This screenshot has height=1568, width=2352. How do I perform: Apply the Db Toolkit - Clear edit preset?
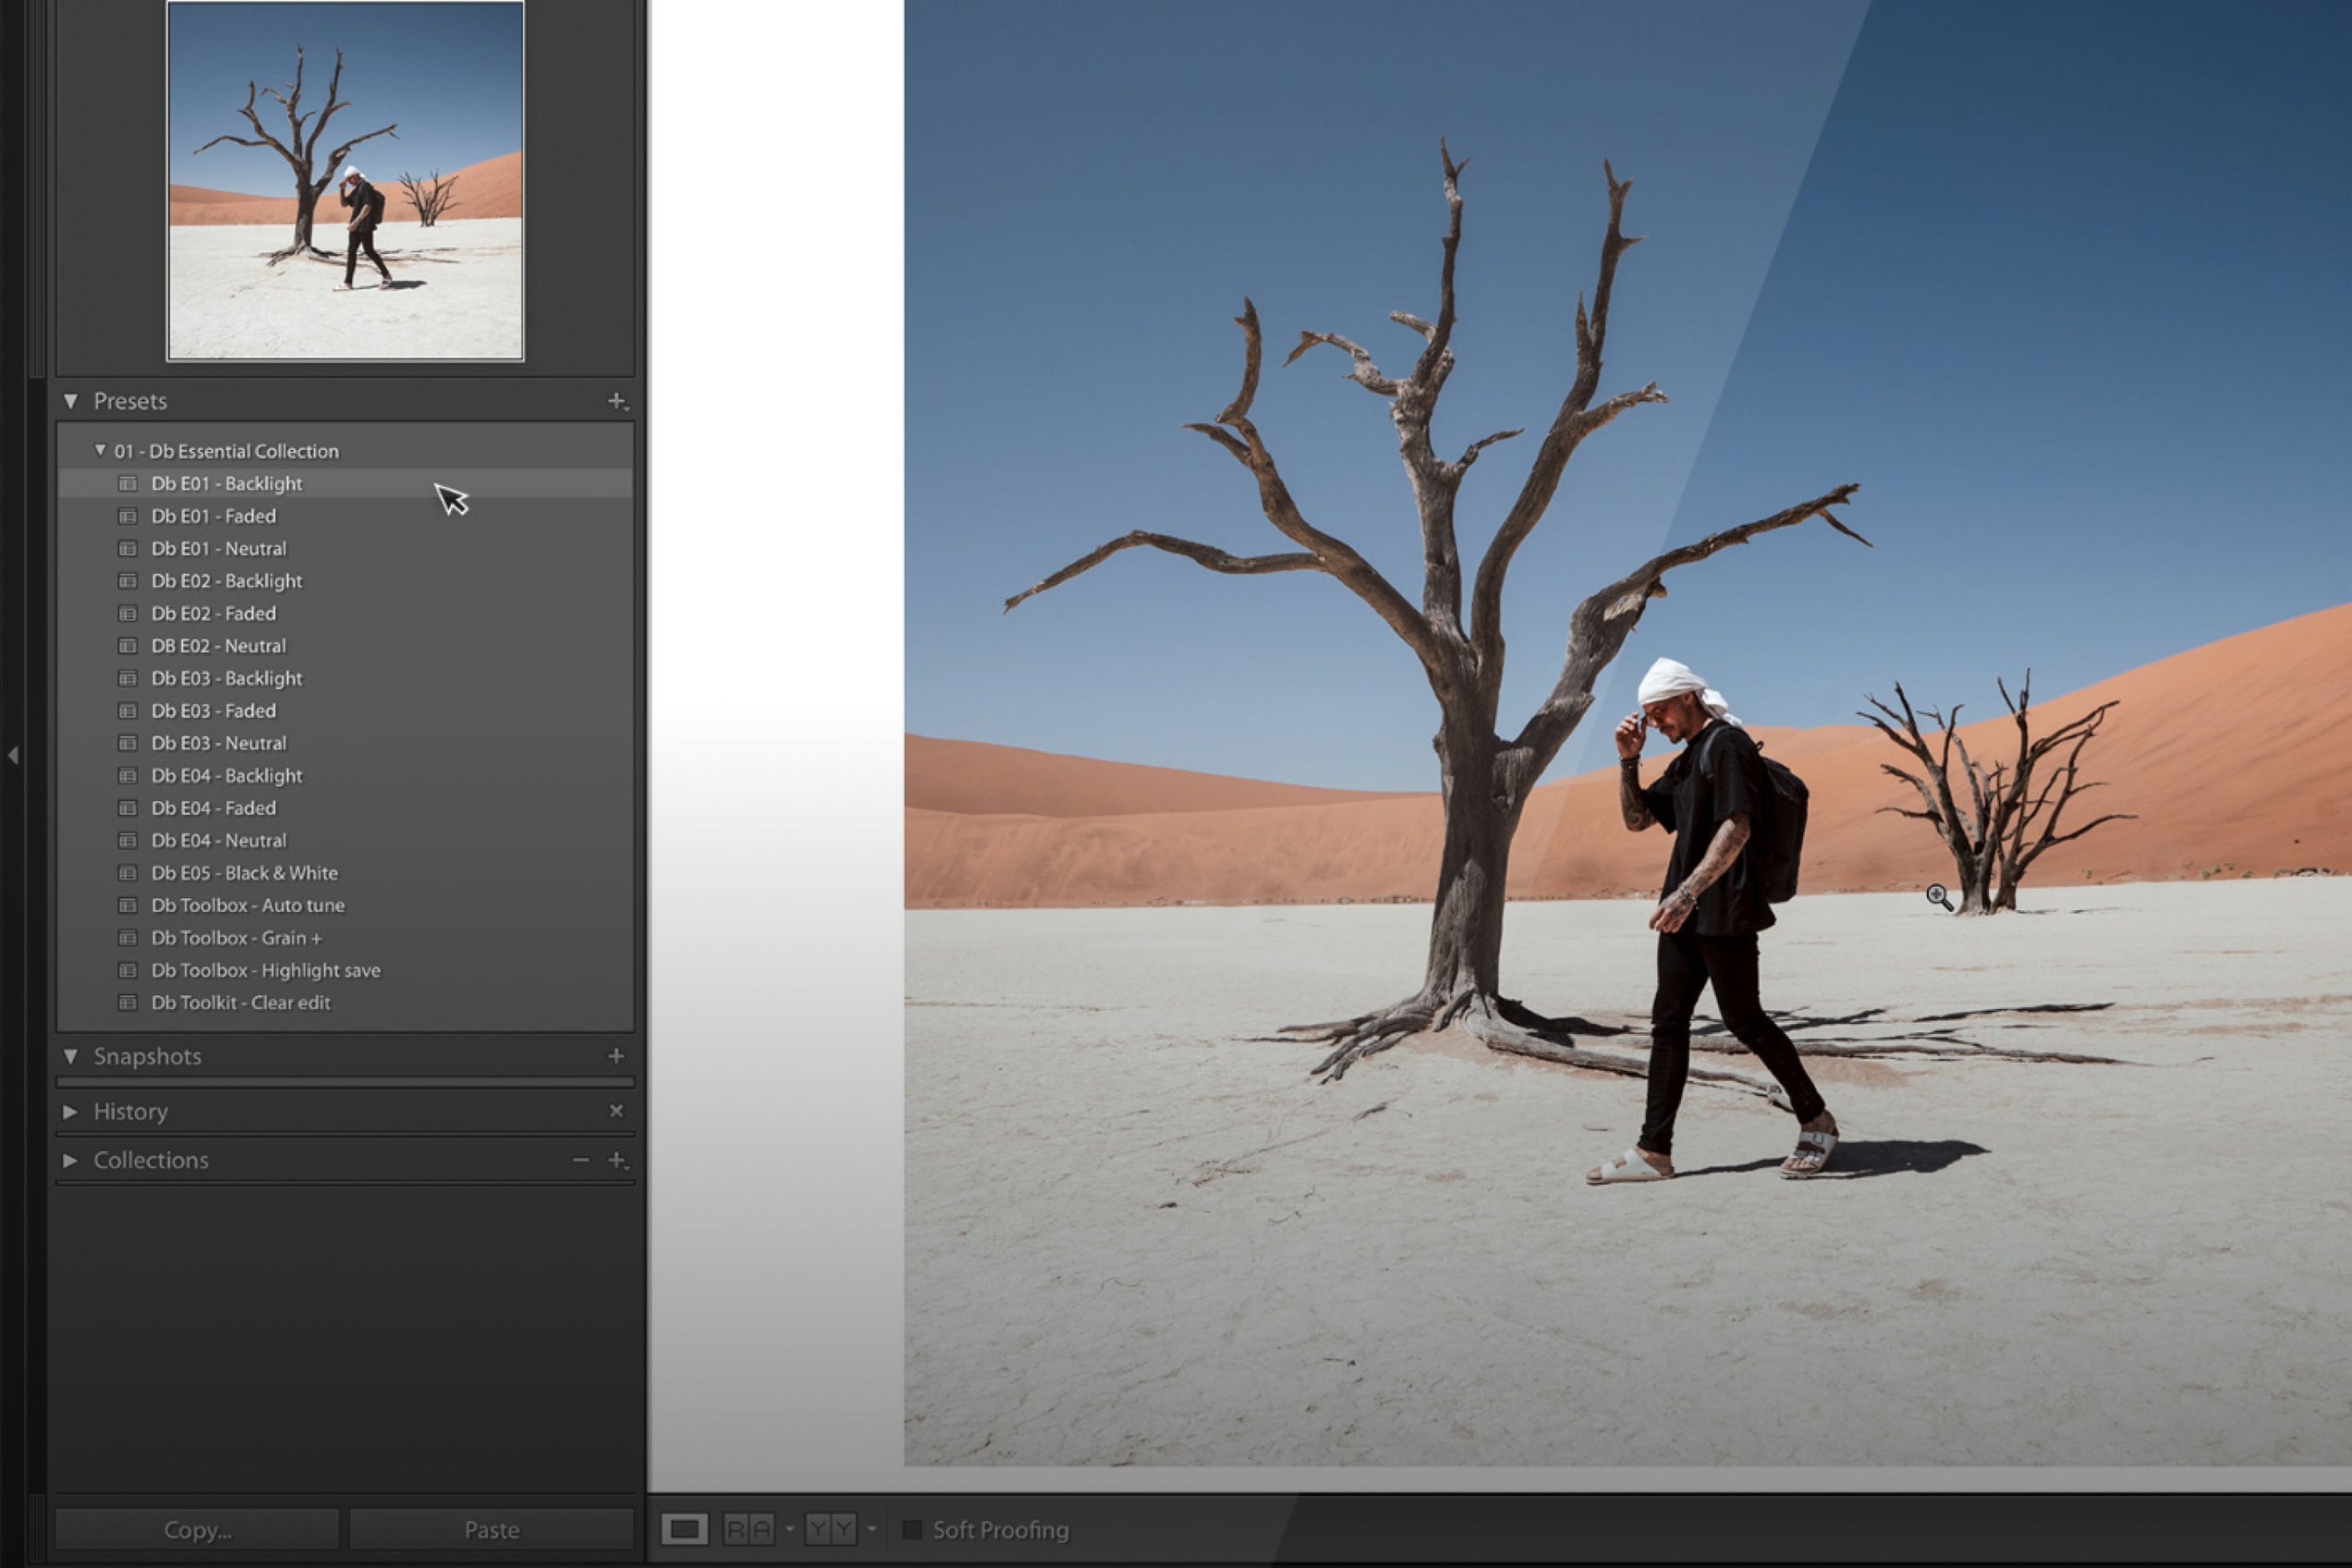345,1003
